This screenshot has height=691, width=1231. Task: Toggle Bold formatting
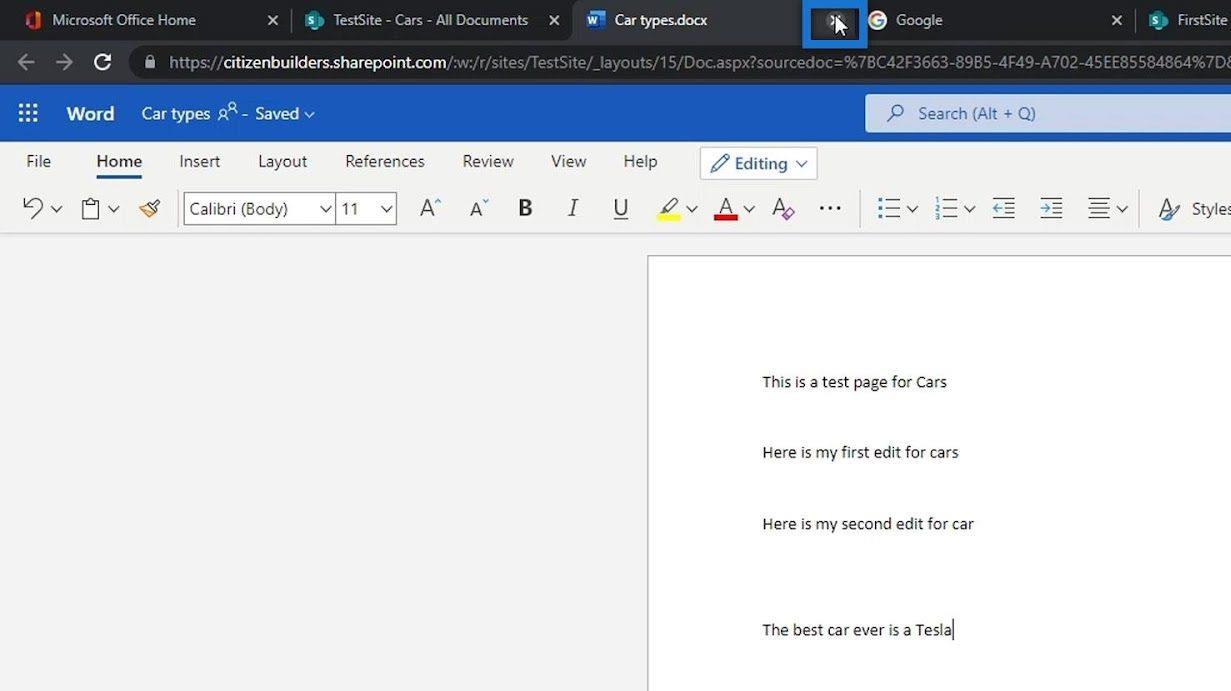tap(525, 208)
